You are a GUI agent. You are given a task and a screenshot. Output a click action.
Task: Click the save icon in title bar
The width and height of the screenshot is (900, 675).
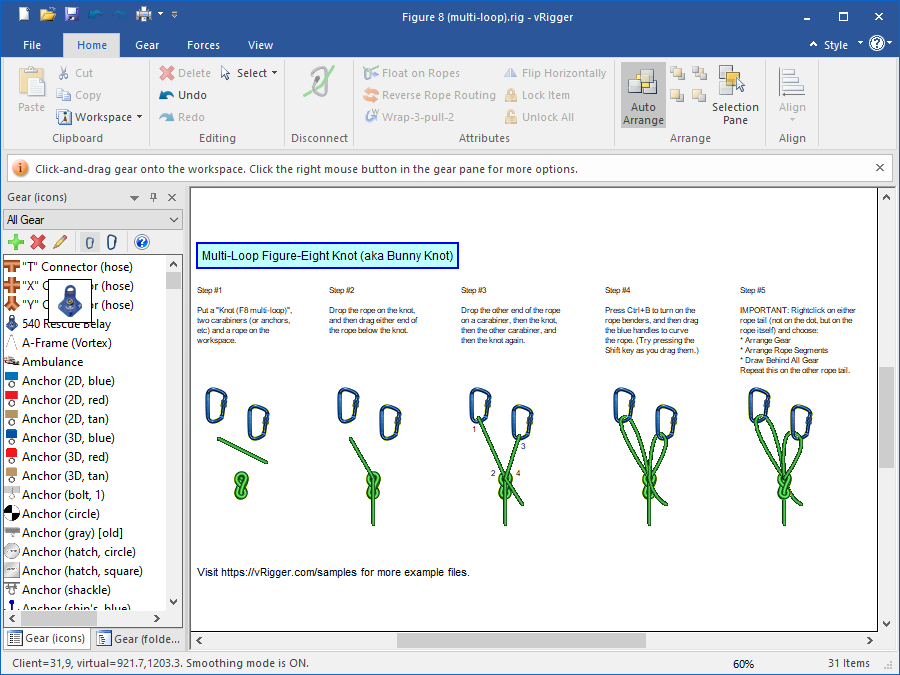click(71, 14)
